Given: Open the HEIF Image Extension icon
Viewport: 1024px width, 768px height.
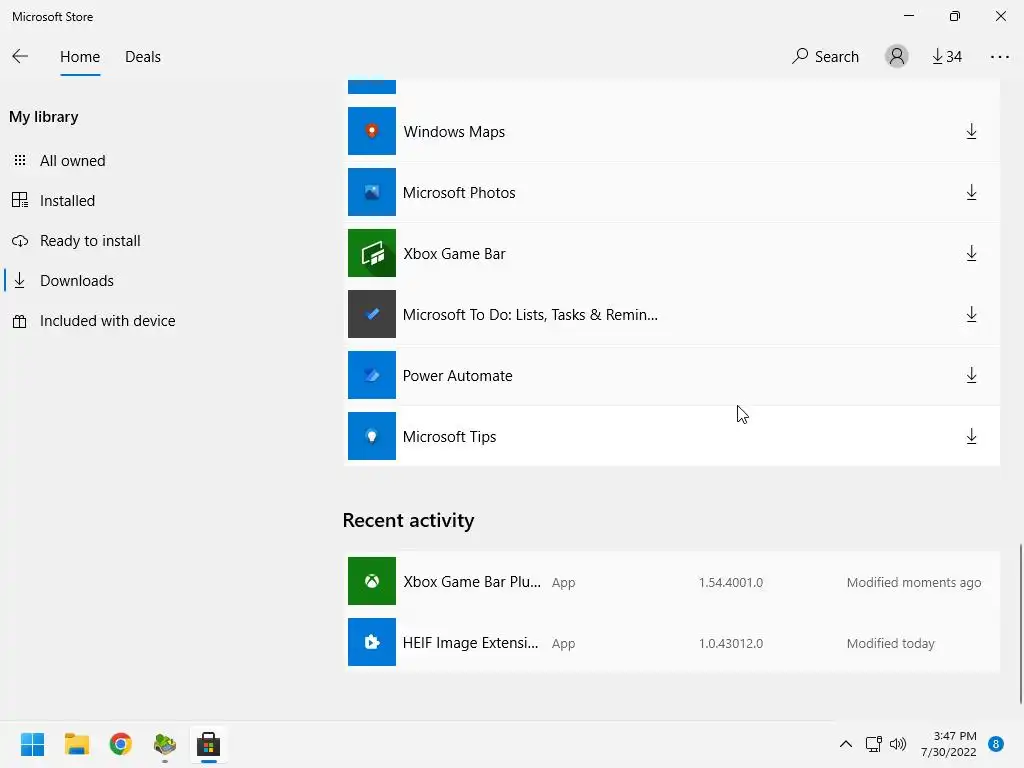Looking at the screenshot, I should (x=372, y=642).
